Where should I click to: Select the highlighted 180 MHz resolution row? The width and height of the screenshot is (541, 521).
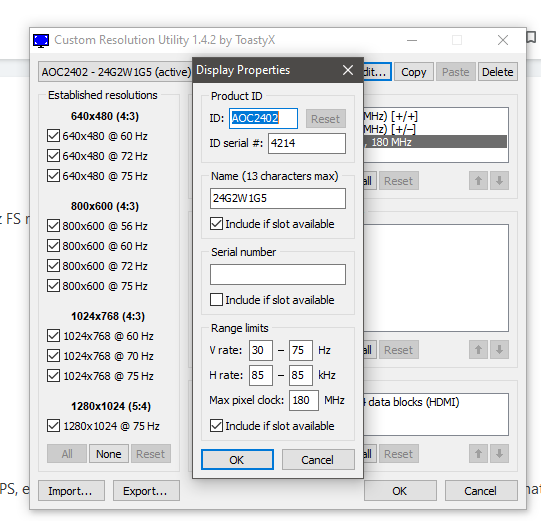pos(435,142)
